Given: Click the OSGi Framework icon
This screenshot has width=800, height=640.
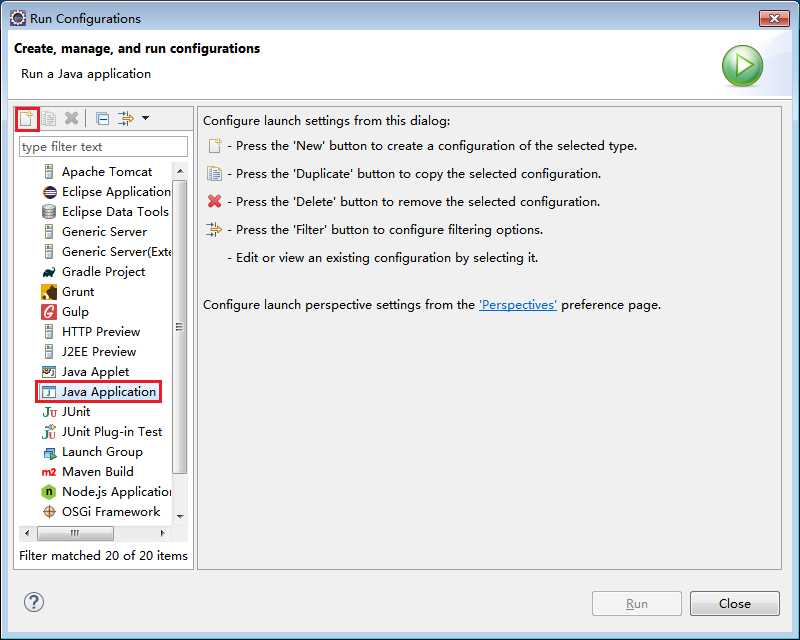Looking at the screenshot, I should click(49, 511).
